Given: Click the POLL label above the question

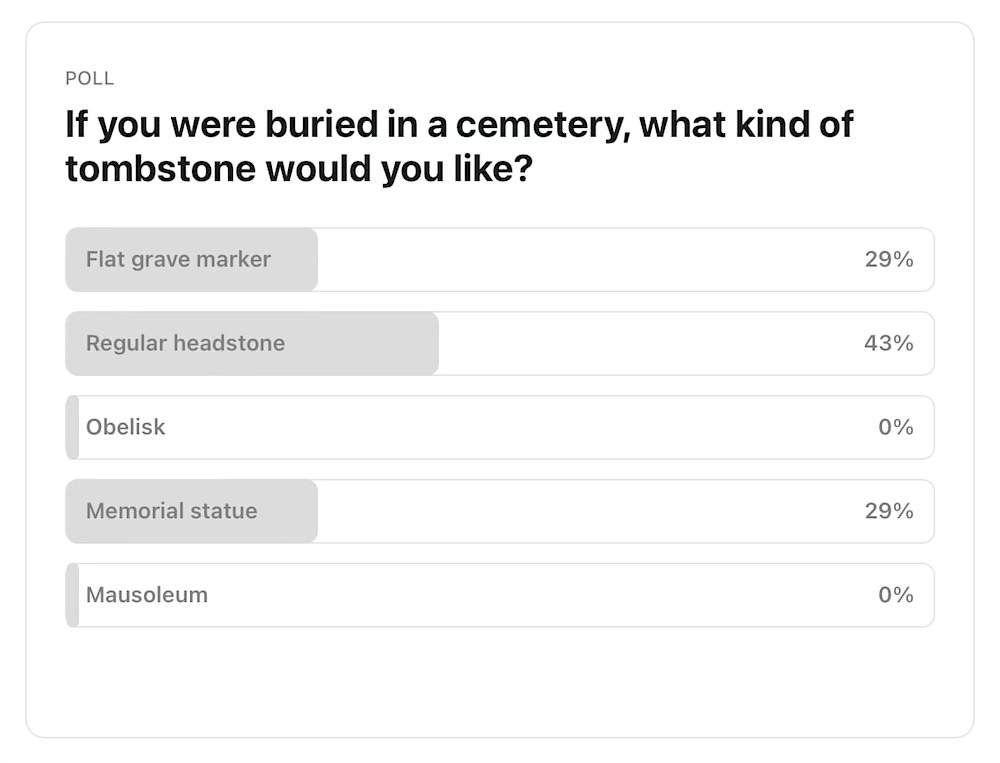Looking at the screenshot, I should [90, 78].
